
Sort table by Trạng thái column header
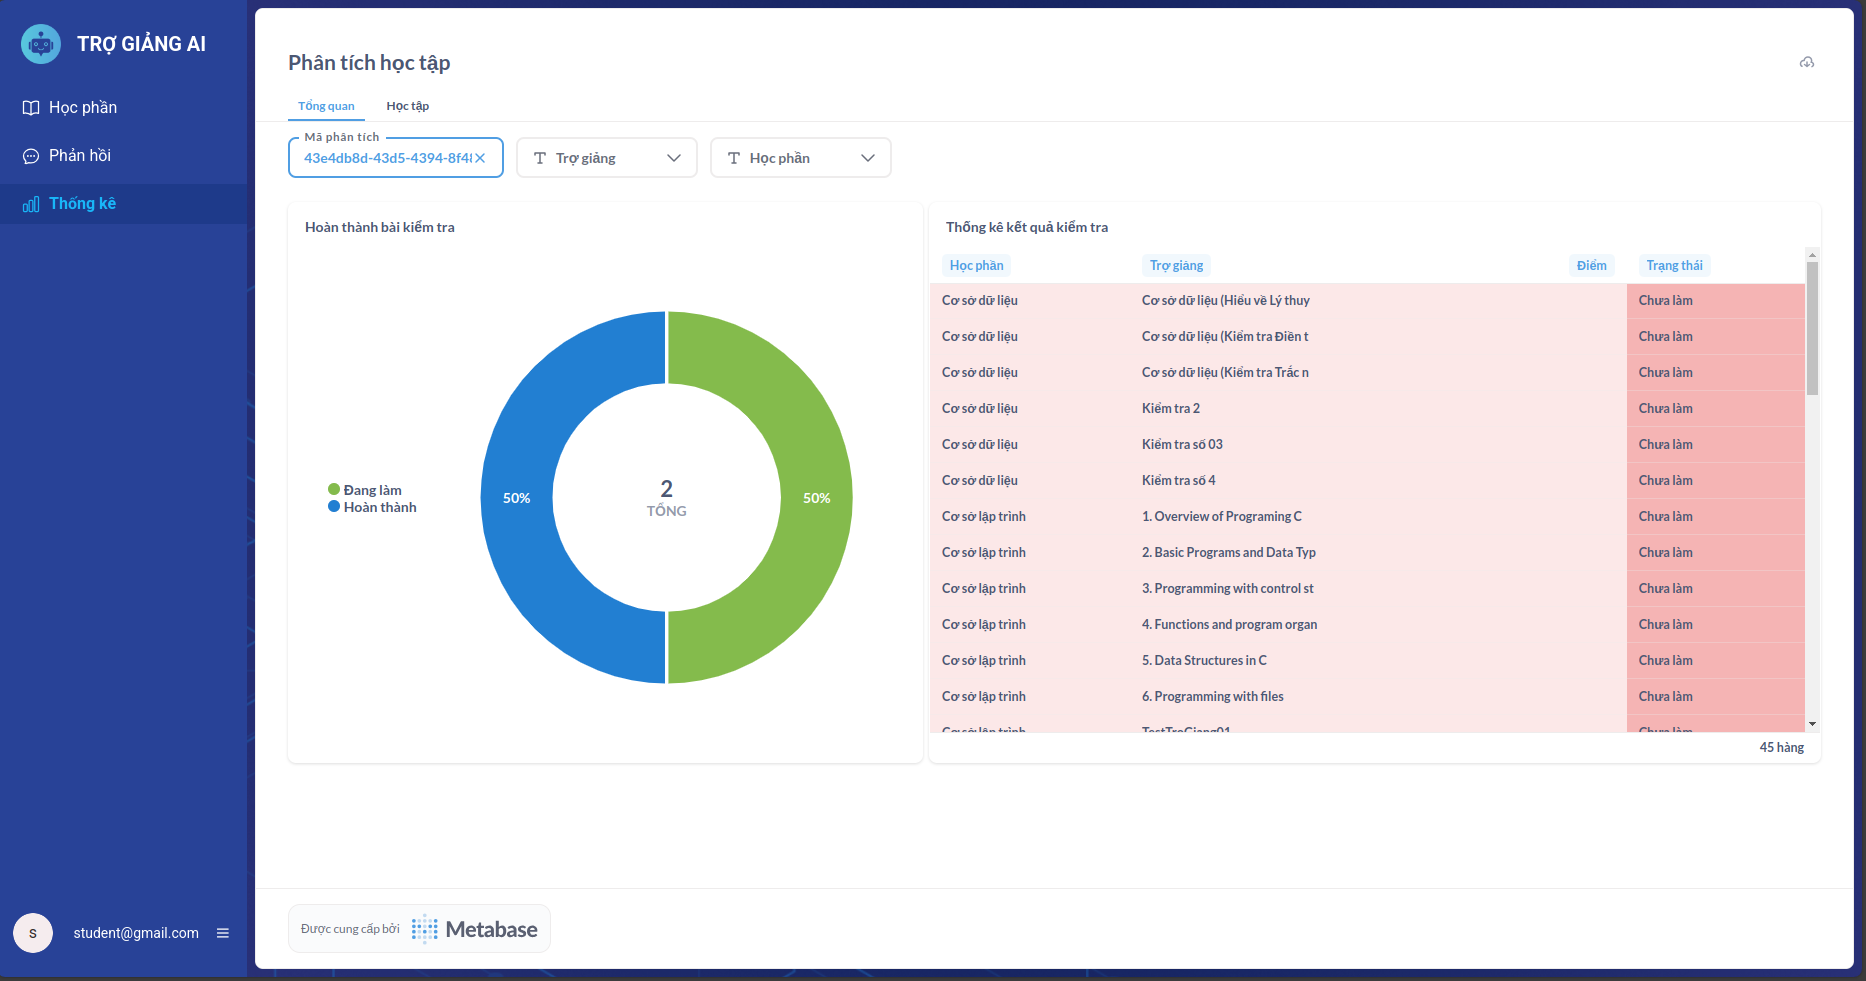[x=1674, y=266]
